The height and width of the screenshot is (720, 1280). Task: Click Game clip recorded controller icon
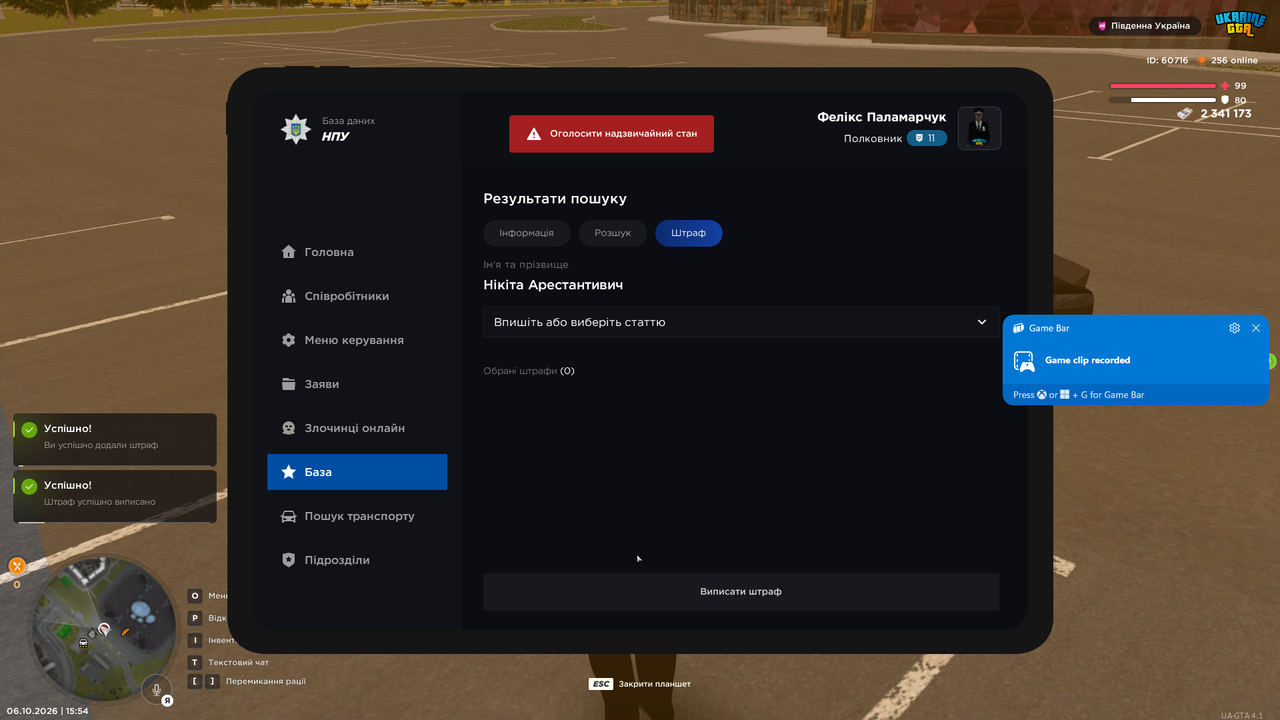click(1024, 361)
